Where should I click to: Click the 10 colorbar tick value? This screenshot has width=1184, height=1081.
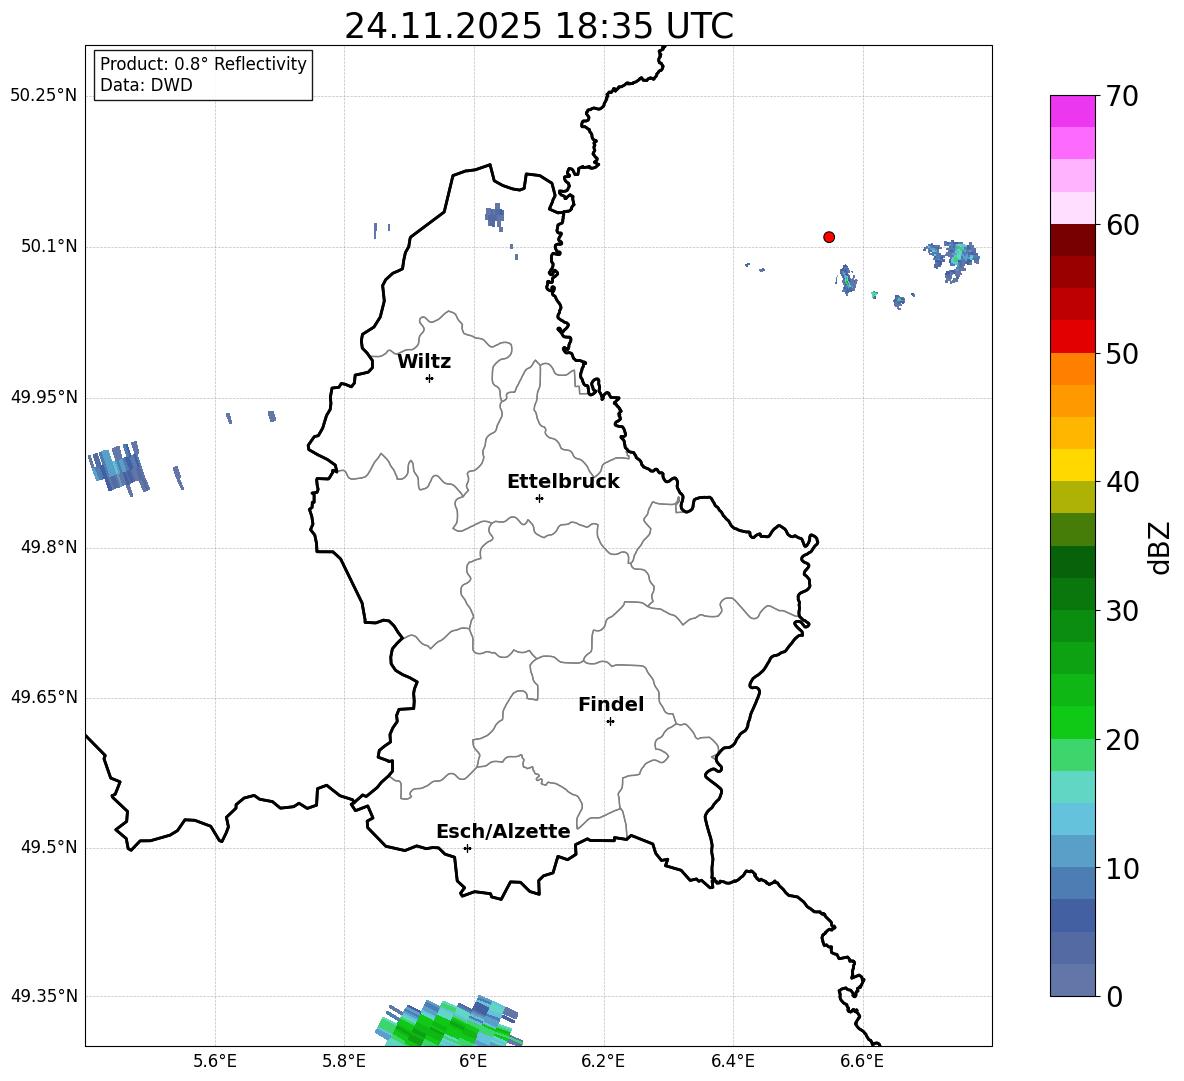1122,868
